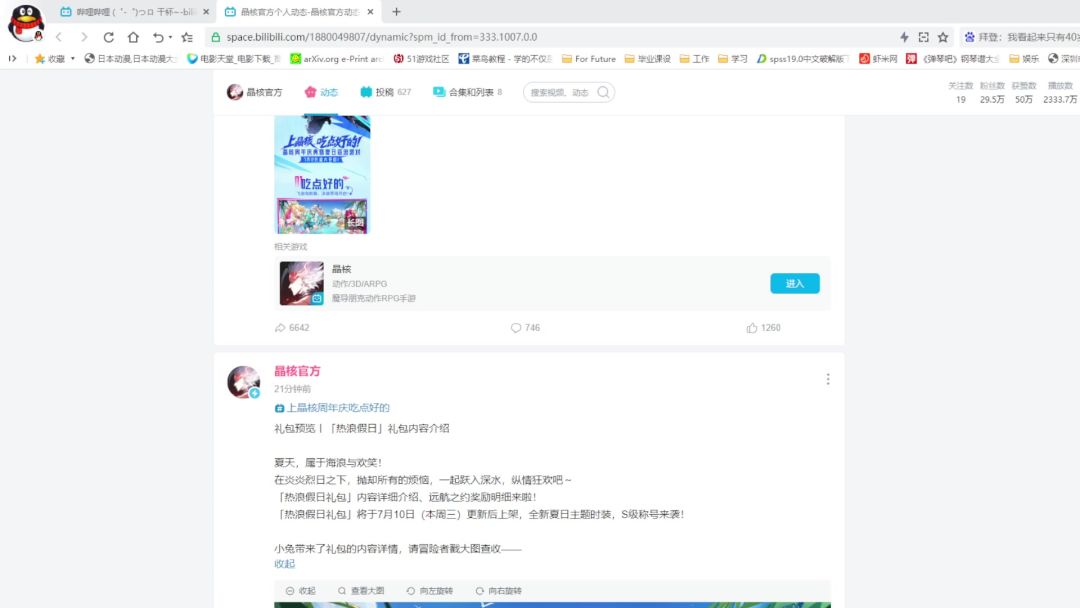
Task: Open comments with 746 replies
Action: pos(525,328)
